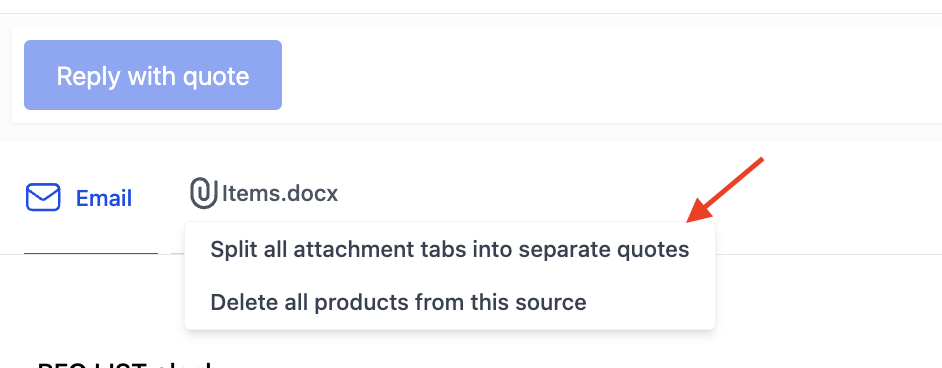Click the "Items.docx" file name text

[x=280, y=193]
